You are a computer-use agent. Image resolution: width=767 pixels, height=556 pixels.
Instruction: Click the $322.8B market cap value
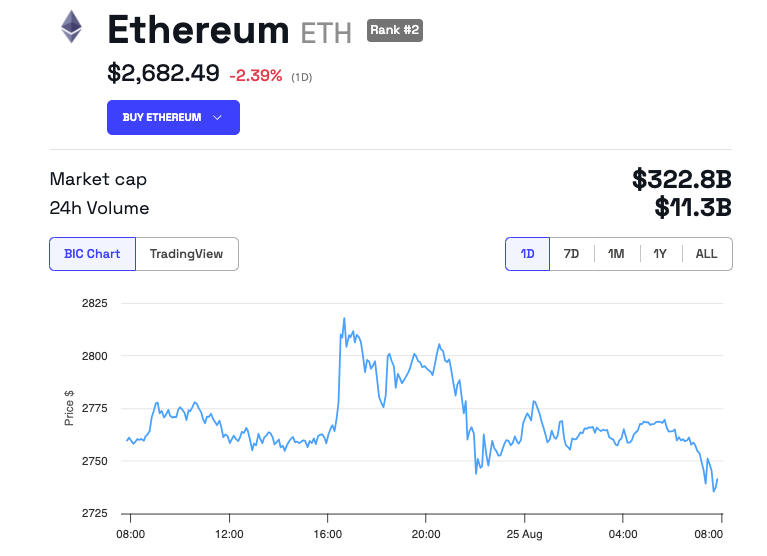pos(682,180)
